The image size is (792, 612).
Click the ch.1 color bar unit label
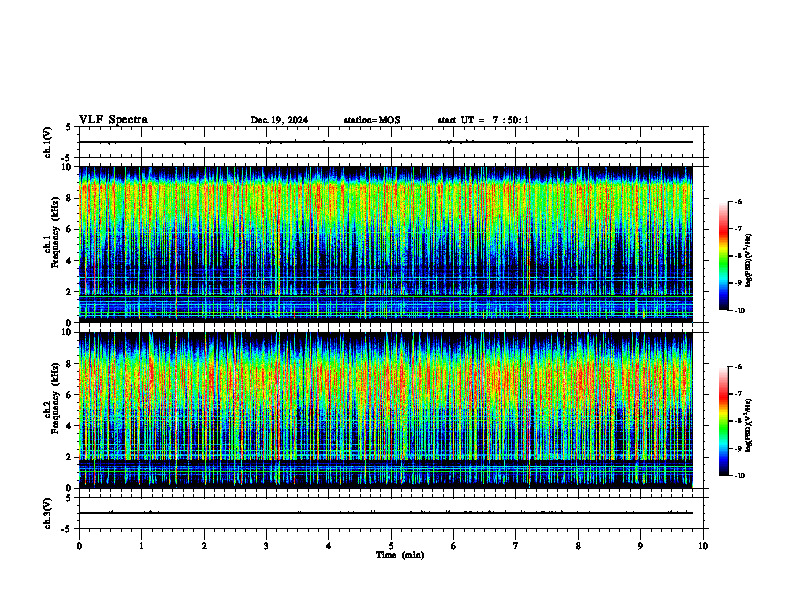coord(749,260)
